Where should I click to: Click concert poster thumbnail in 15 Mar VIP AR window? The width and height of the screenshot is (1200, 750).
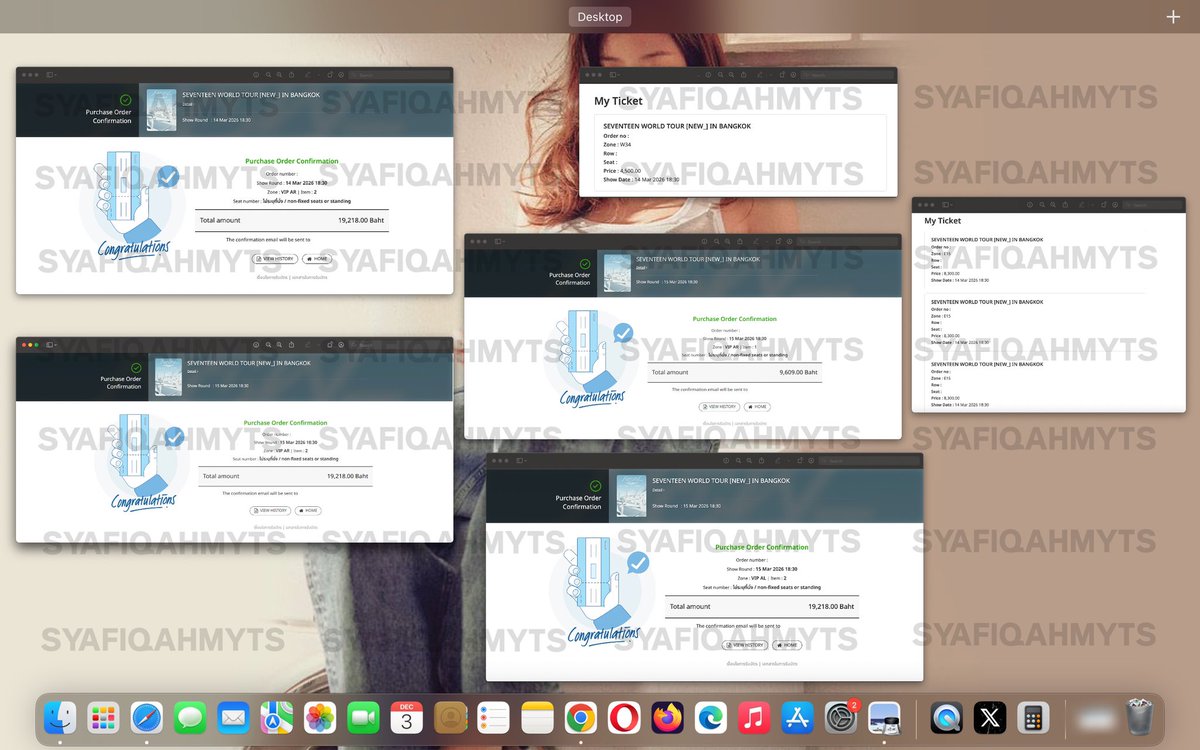coord(168,378)
